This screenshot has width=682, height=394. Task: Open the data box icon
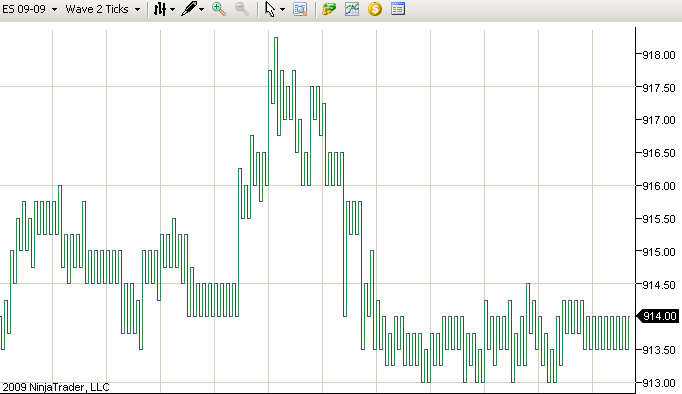tap(300, 9)
